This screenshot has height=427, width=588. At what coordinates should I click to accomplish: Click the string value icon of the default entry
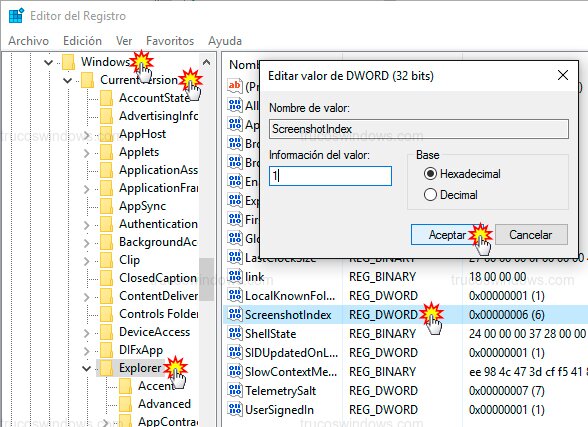235,86
